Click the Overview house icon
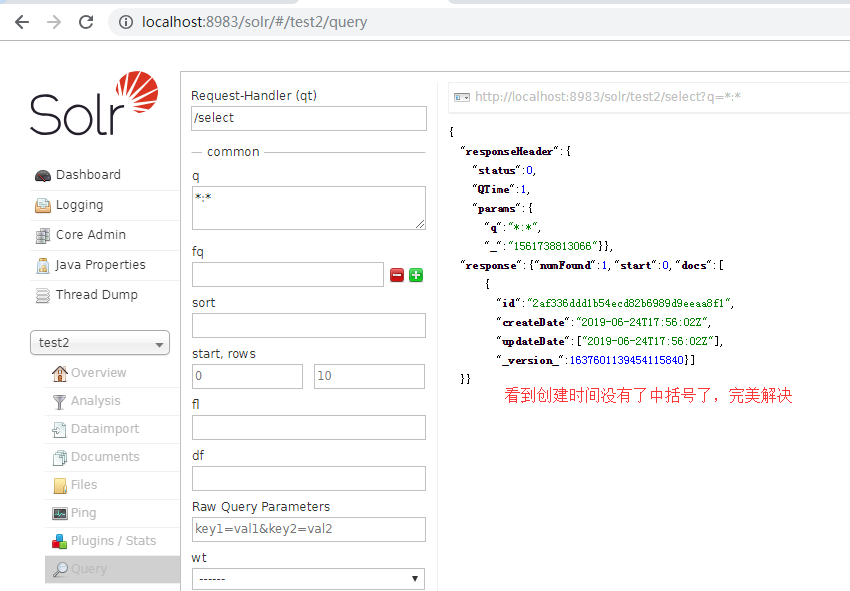Screen dimensions: 850x591 pos(60,373)
